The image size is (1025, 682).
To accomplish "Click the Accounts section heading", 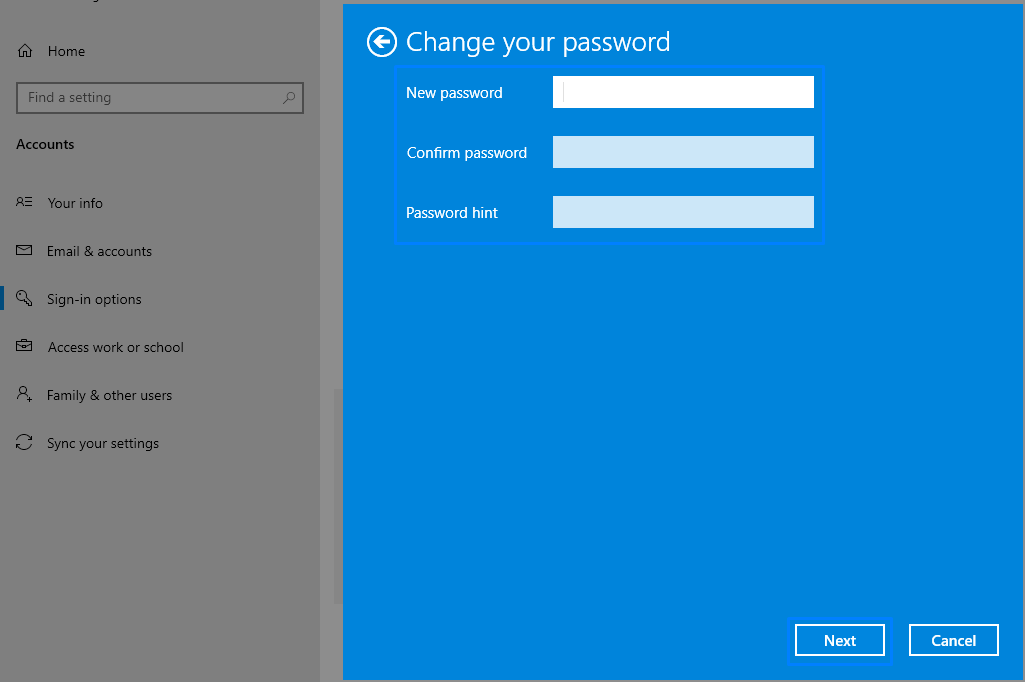I will point(45,145).
